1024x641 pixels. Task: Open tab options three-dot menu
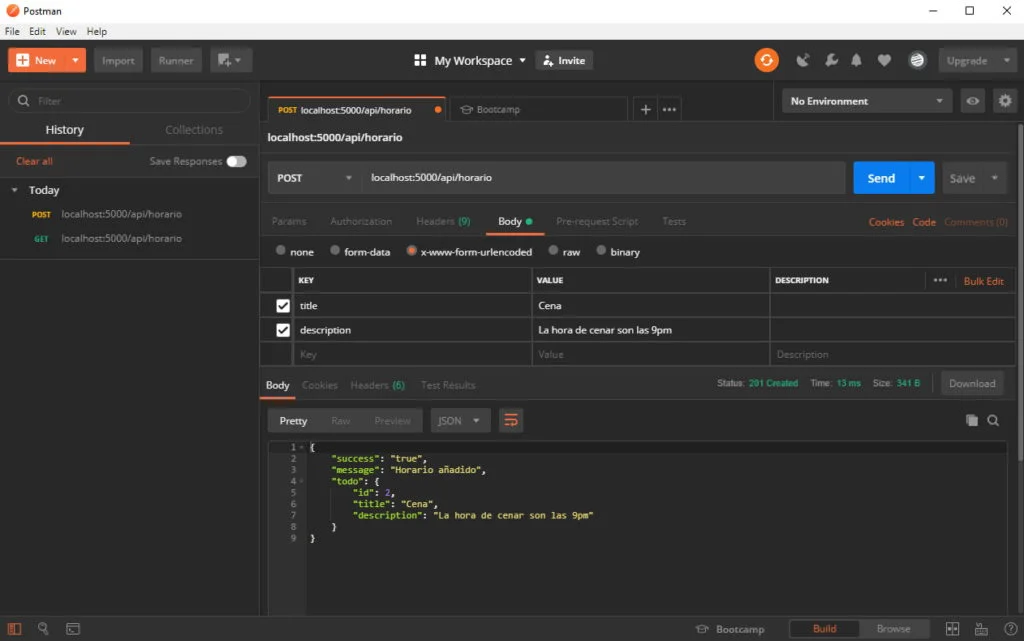669,110
